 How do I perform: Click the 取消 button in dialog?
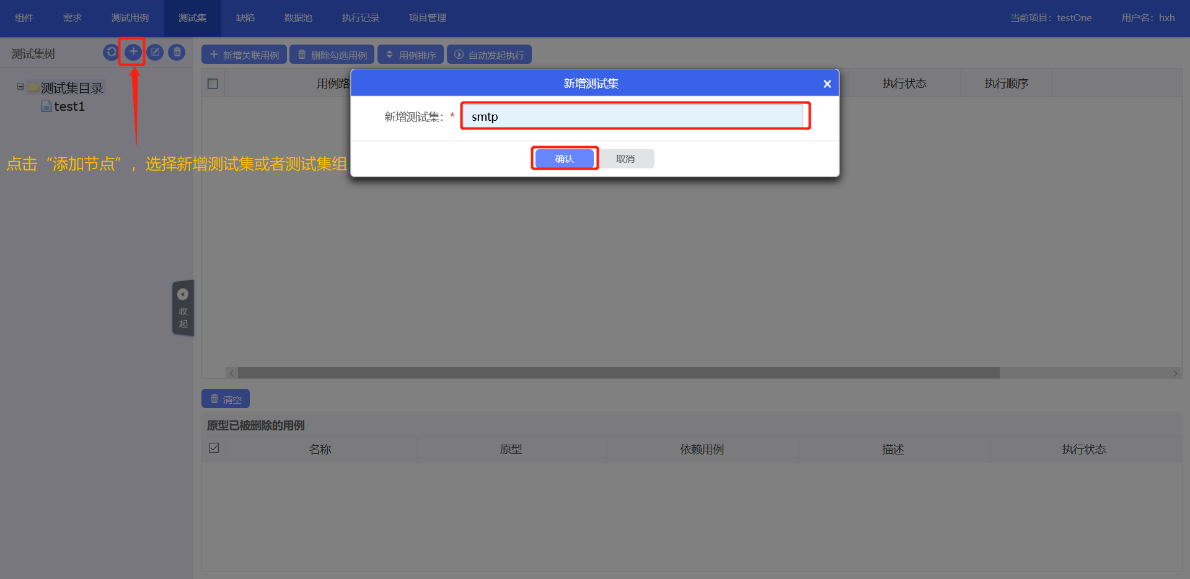(625, 159)
